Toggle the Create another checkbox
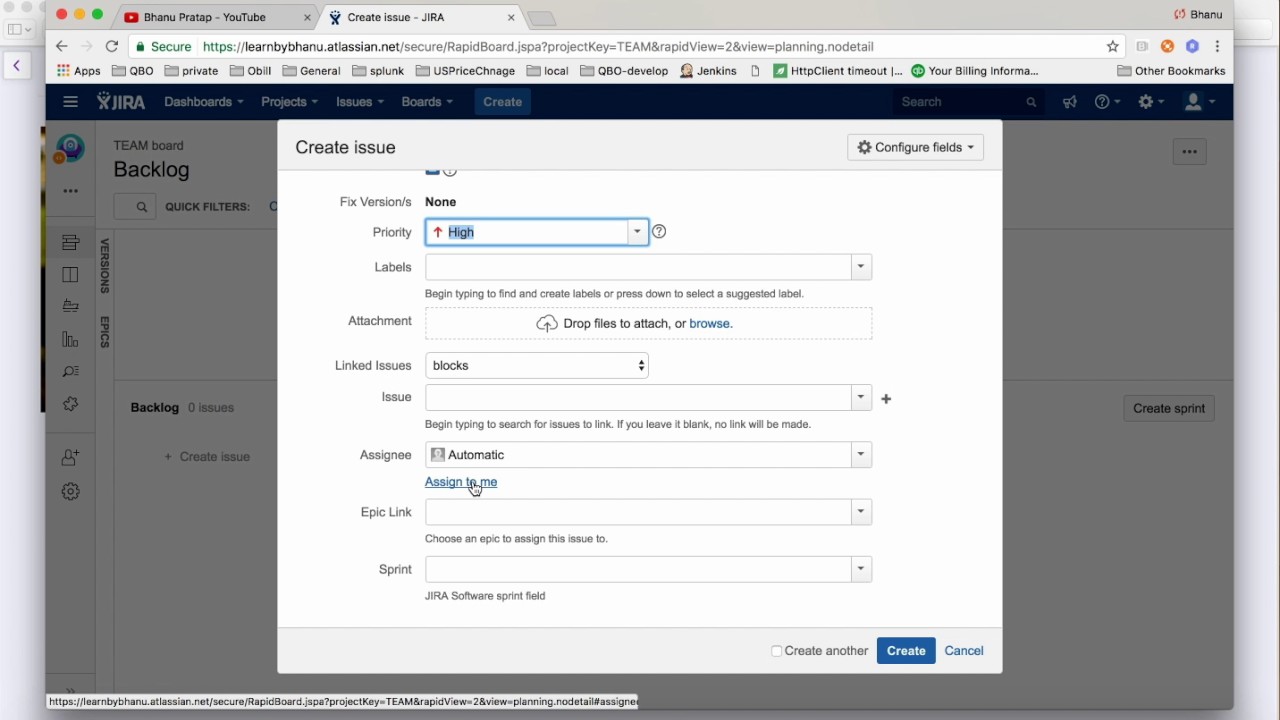Screen dimensions: 1280x720 click(776, 651)
